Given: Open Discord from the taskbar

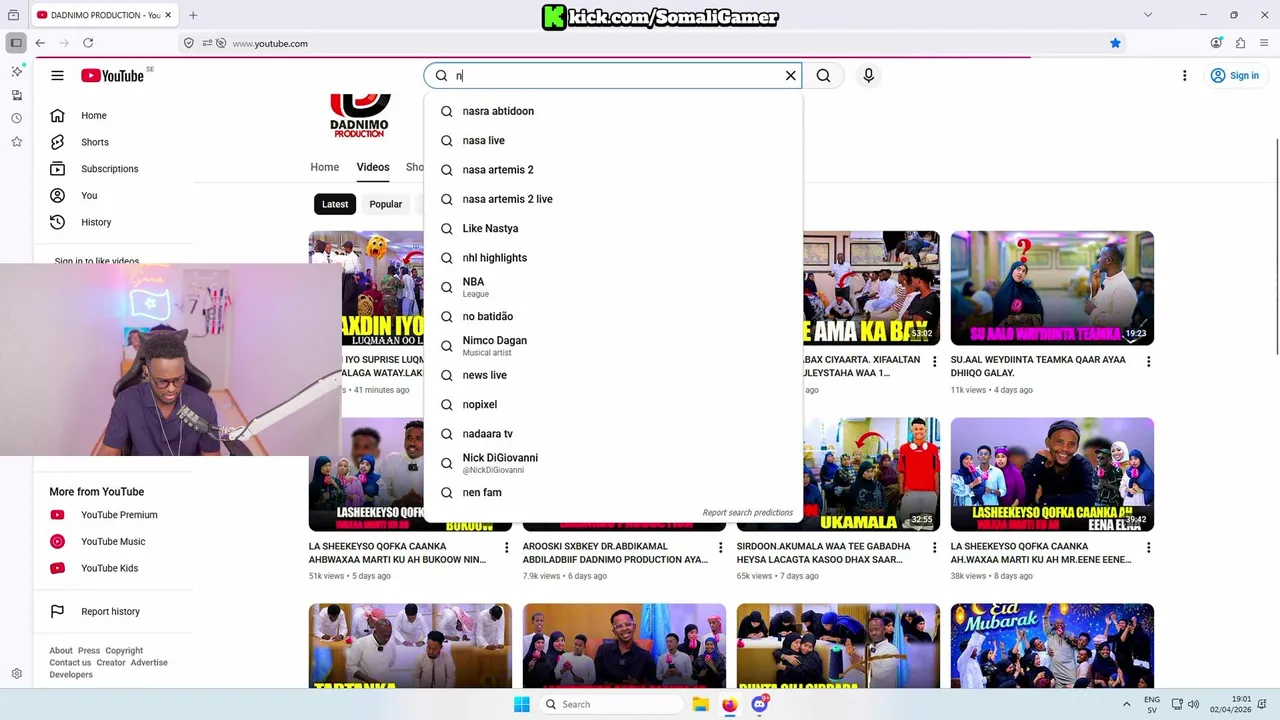Looking at the screenshot, I should pyautogui.click(x=759, y=704).
